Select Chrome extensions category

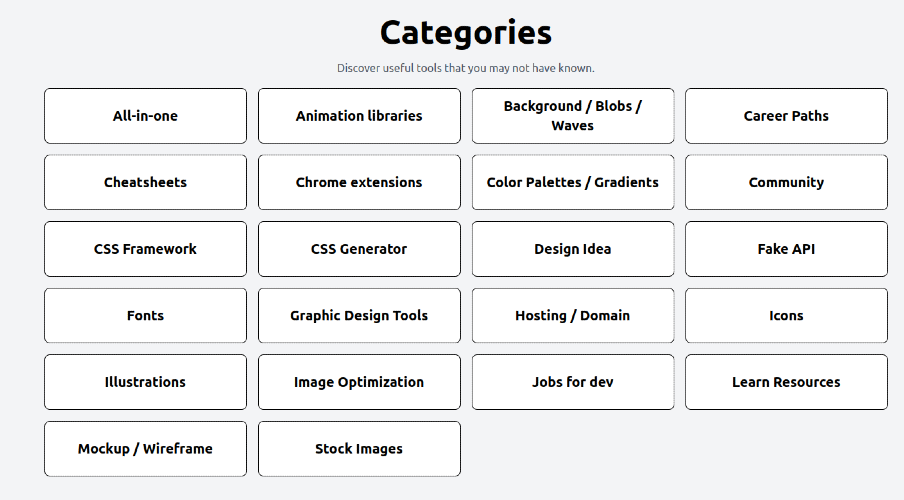359,182
